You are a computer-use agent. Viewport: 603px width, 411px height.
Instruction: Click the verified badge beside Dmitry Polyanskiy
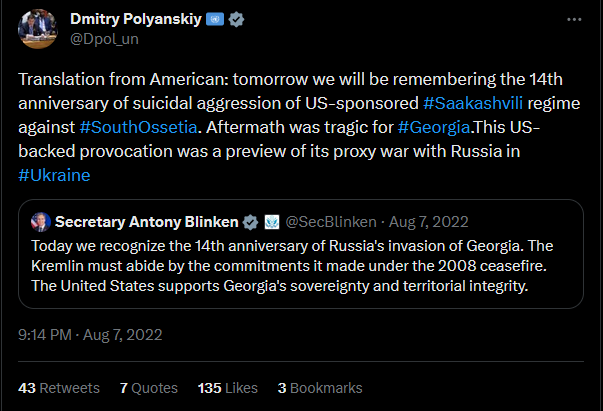[x=237, y=21]
